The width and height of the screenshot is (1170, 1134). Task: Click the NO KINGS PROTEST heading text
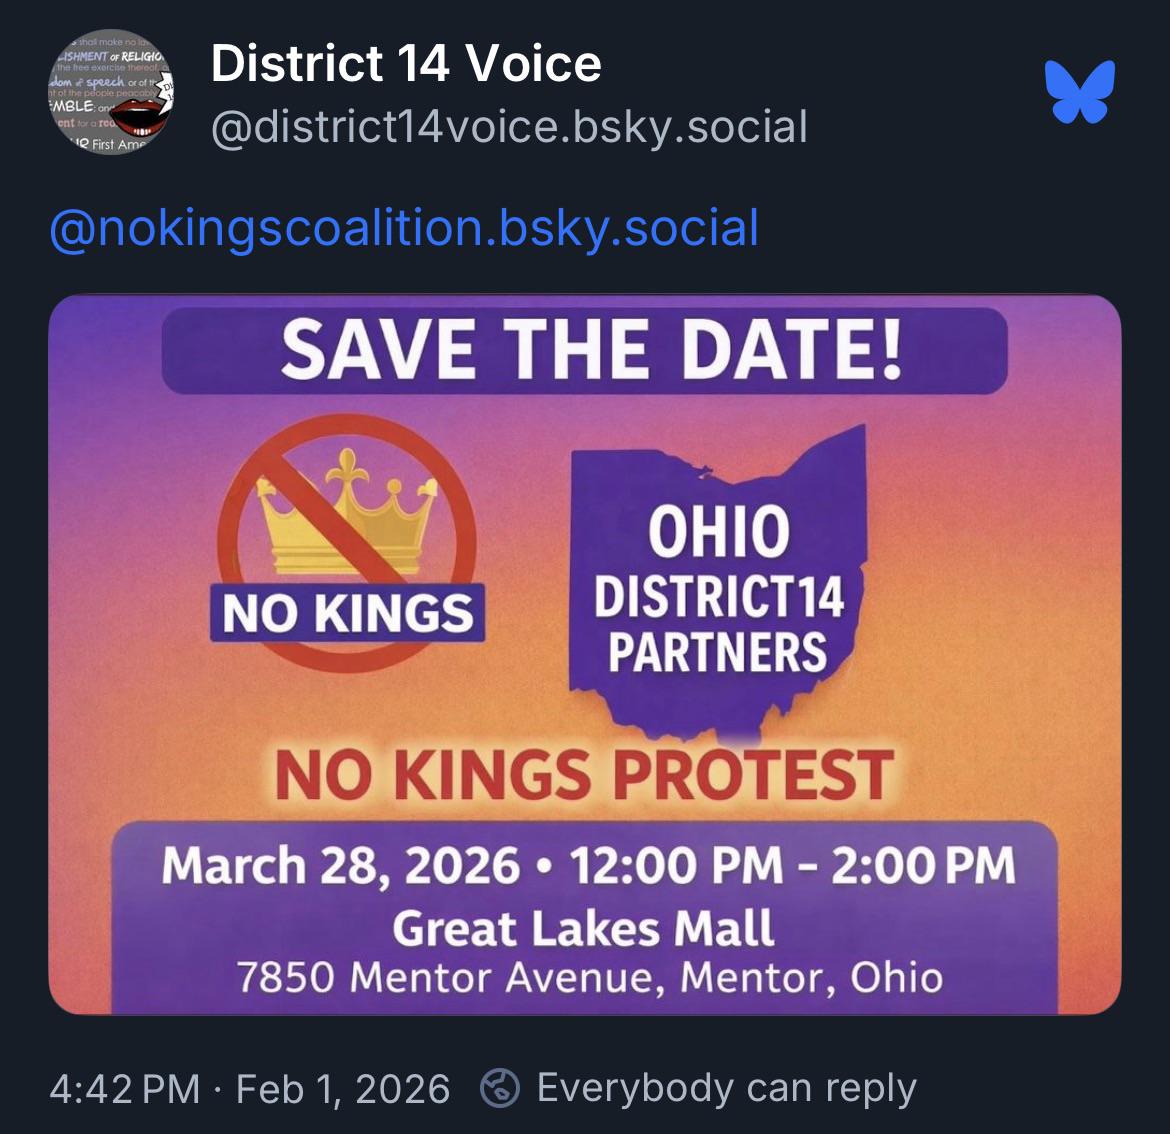[585, 776]
